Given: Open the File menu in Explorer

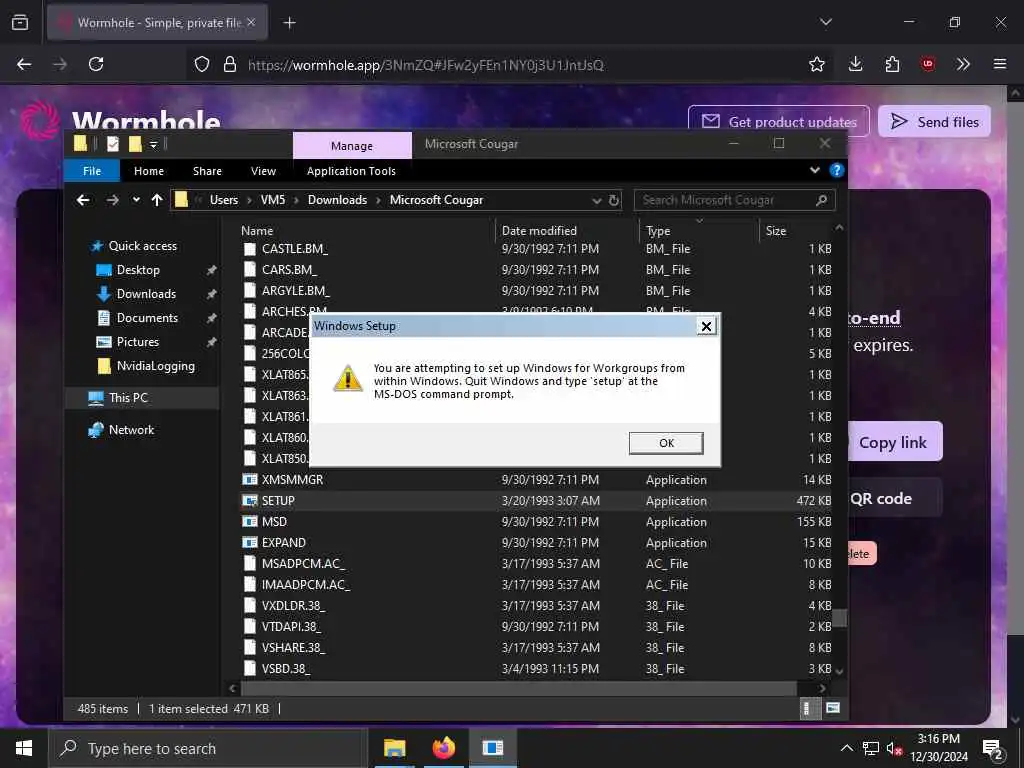Looking at the screenshot, I should tap(92, 171).
